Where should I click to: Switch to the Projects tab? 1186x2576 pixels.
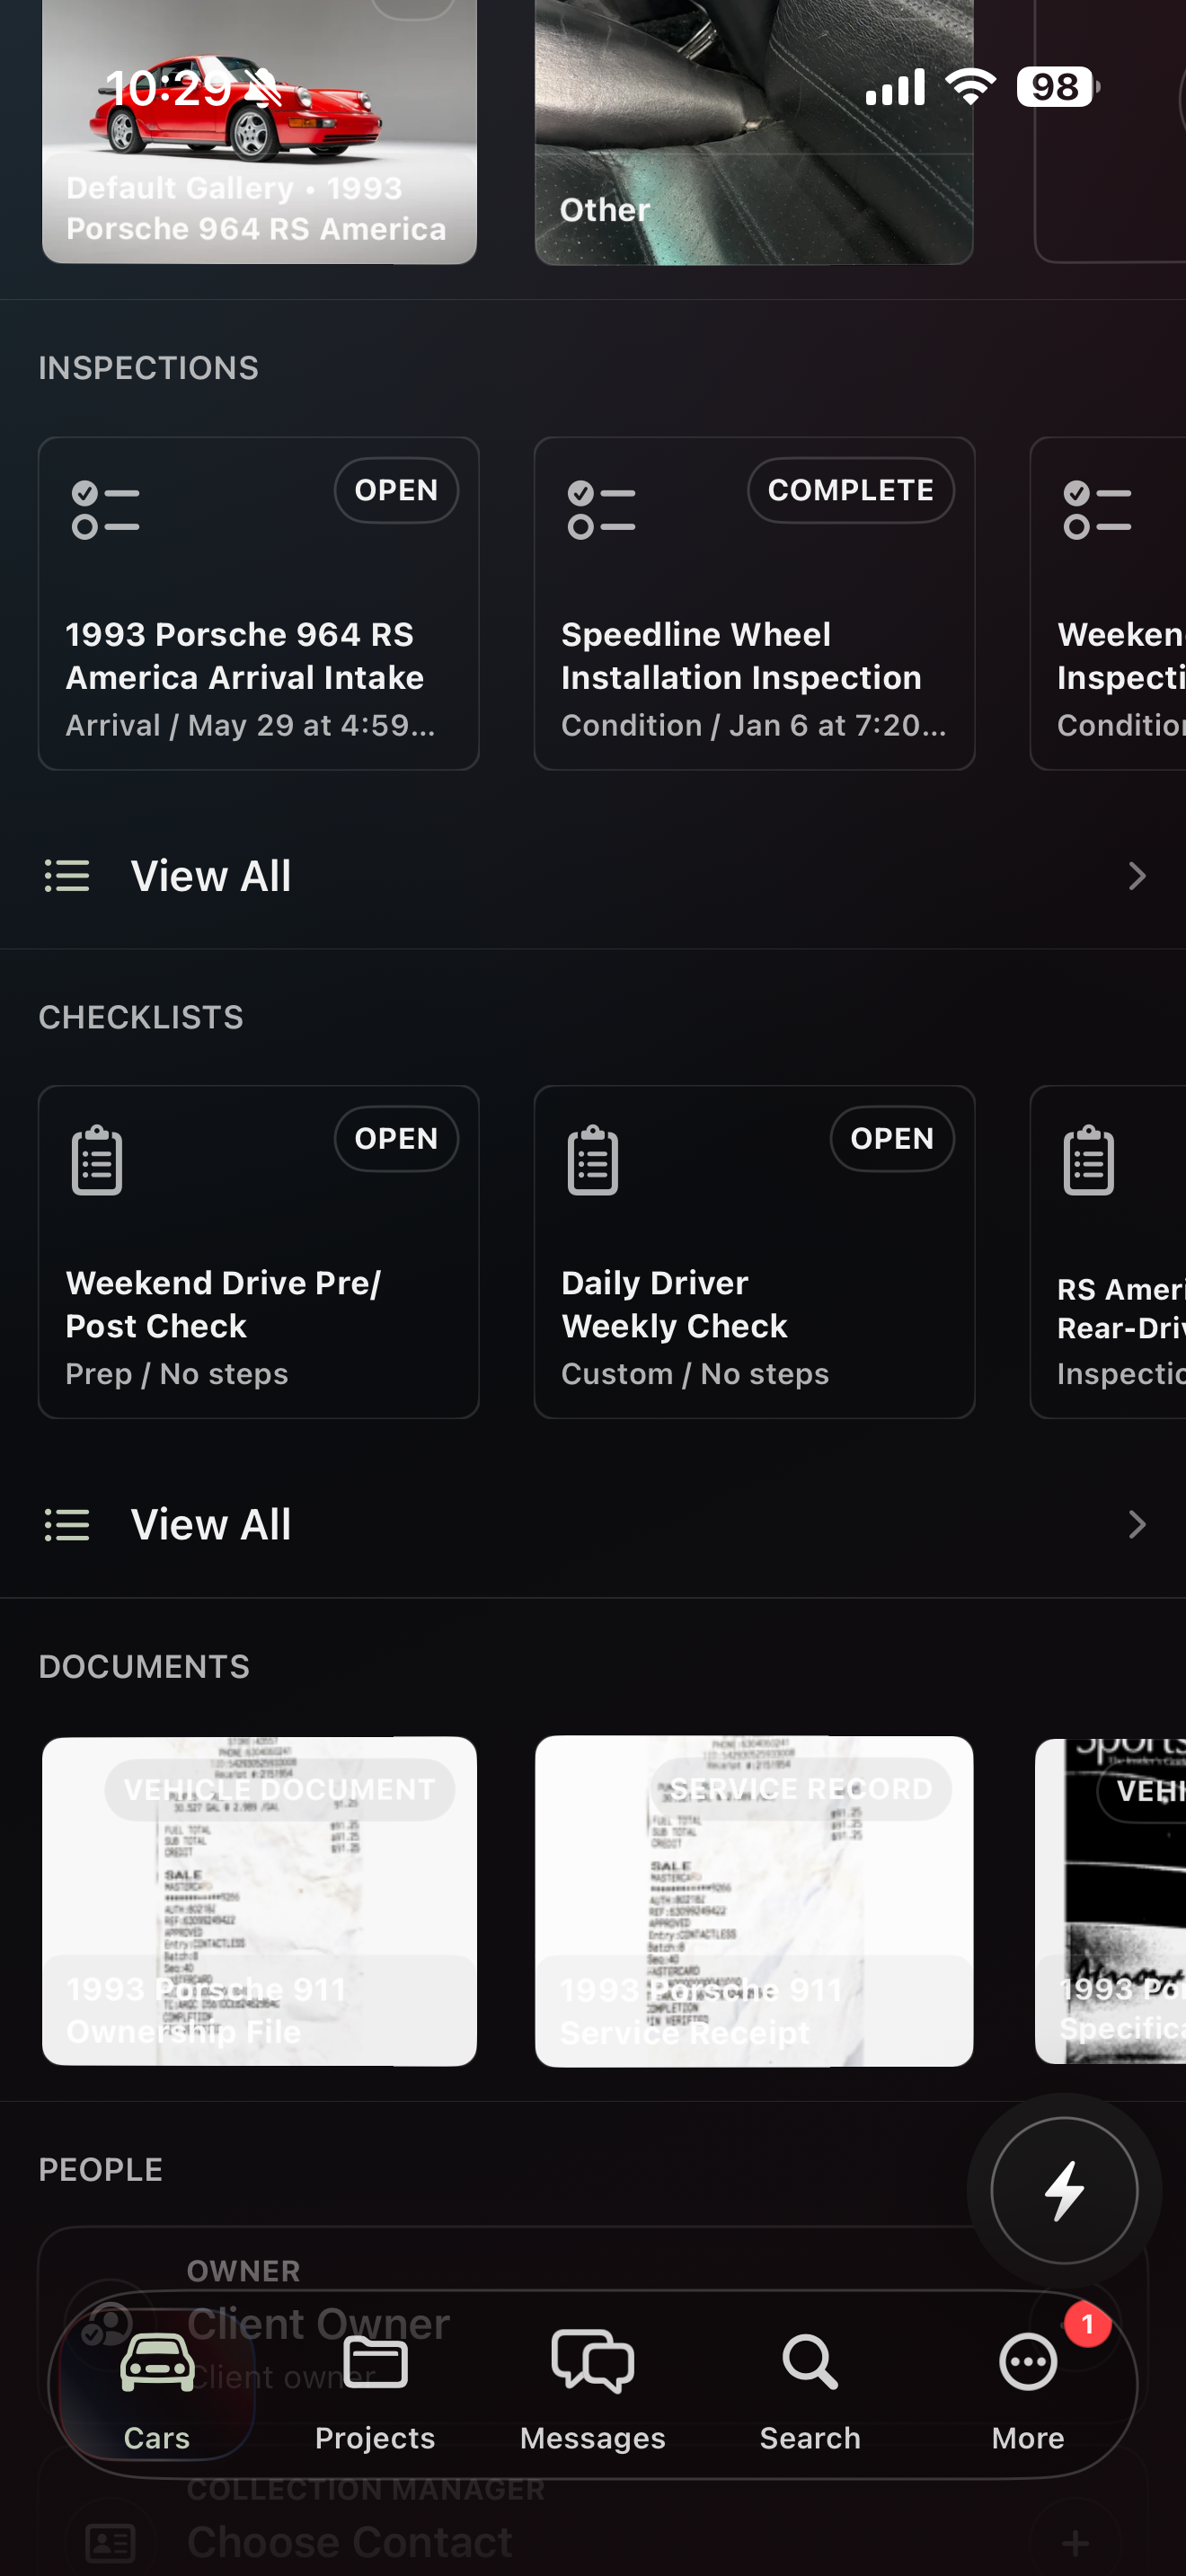375,2390
